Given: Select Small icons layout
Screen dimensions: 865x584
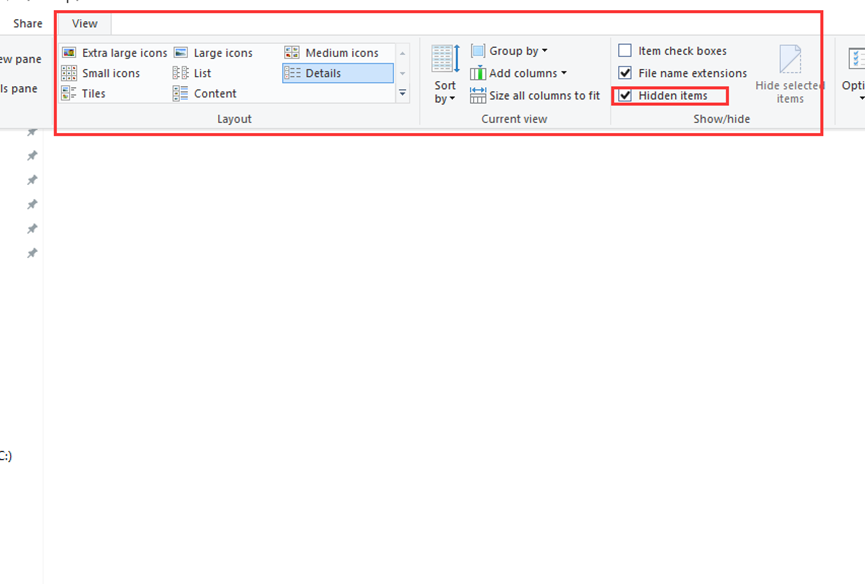Looking at the screenshot, I should click(x=101, y=73).
